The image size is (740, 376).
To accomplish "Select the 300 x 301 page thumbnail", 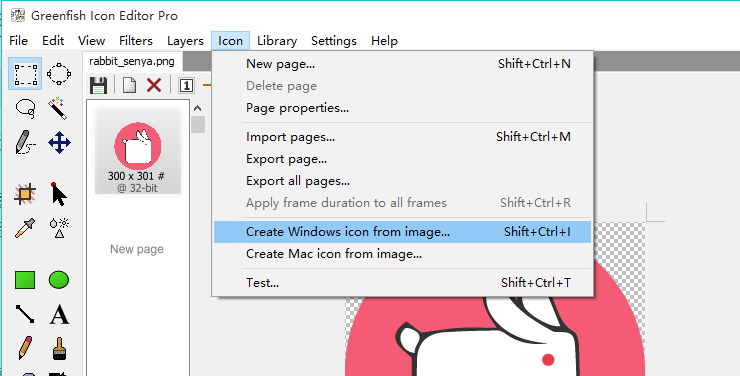I will coord(138,151).
